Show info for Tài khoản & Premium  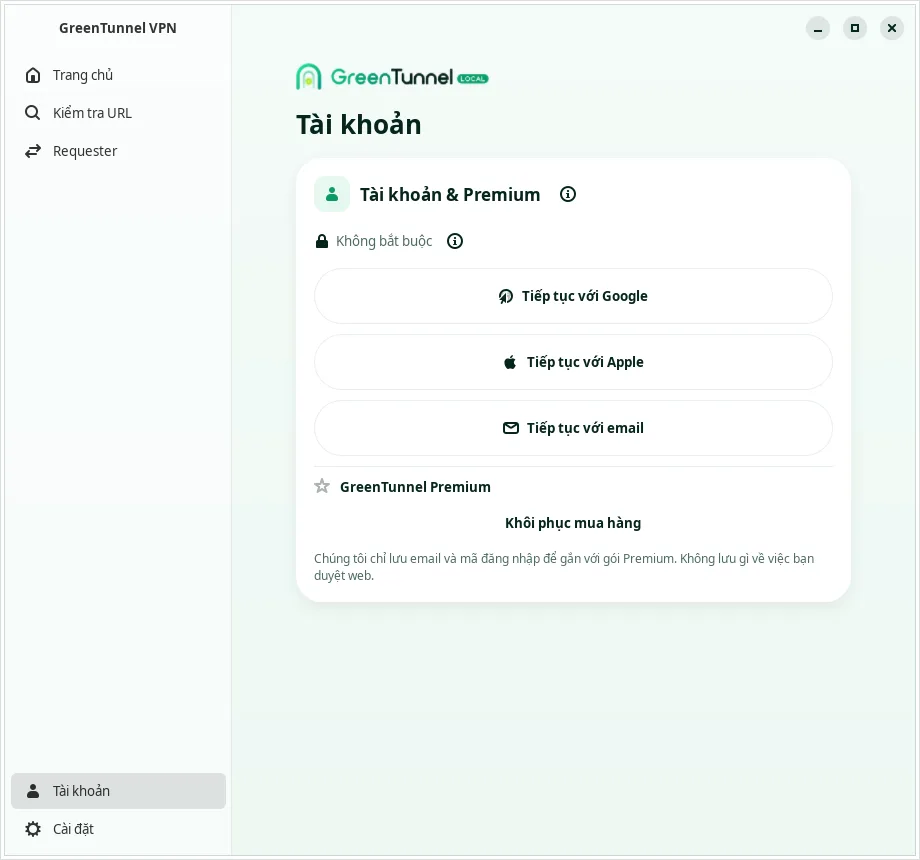(568, 194)
